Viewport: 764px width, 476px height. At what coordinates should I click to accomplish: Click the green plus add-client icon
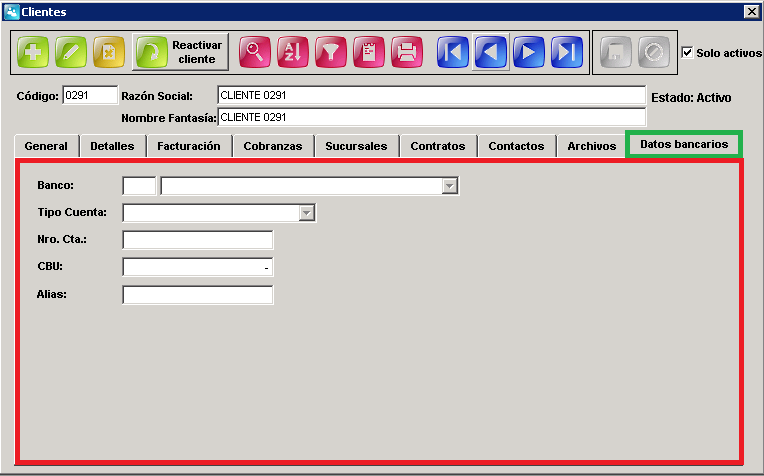point(33,52)
